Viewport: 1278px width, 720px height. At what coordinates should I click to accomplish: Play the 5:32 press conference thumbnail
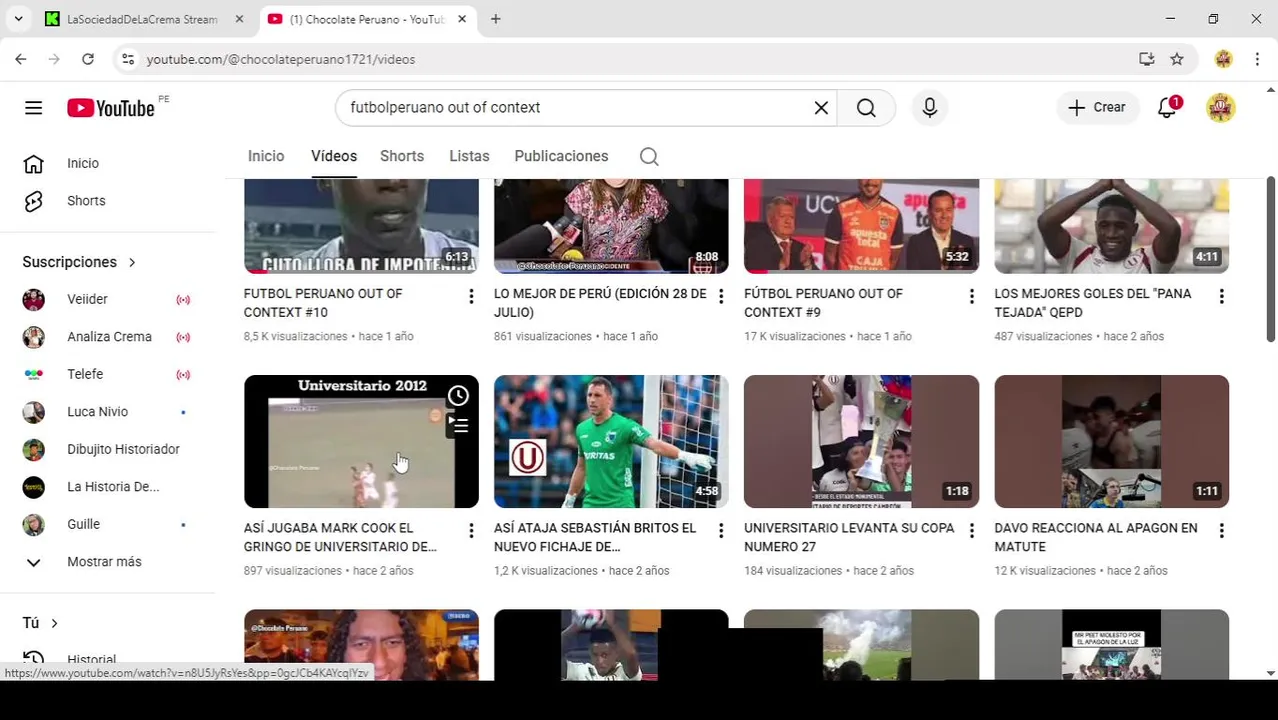tap(861, 226)
